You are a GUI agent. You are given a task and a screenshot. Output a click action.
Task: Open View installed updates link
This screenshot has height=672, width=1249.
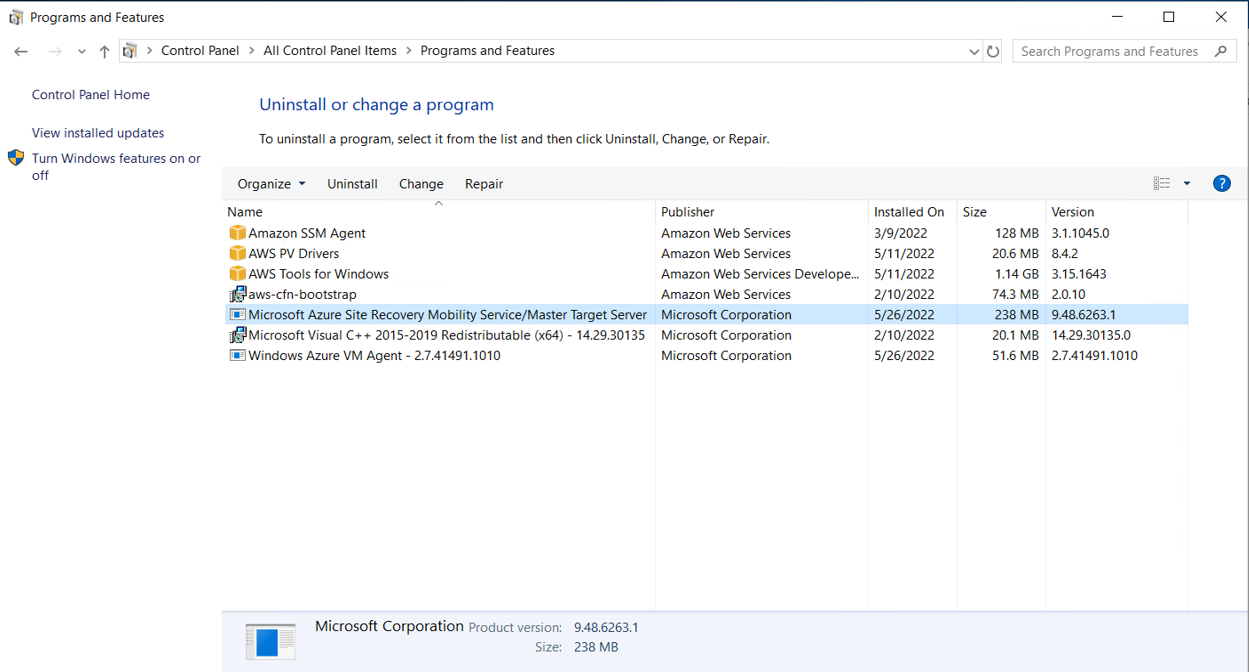pyautogui.click(x=98, y=133)
